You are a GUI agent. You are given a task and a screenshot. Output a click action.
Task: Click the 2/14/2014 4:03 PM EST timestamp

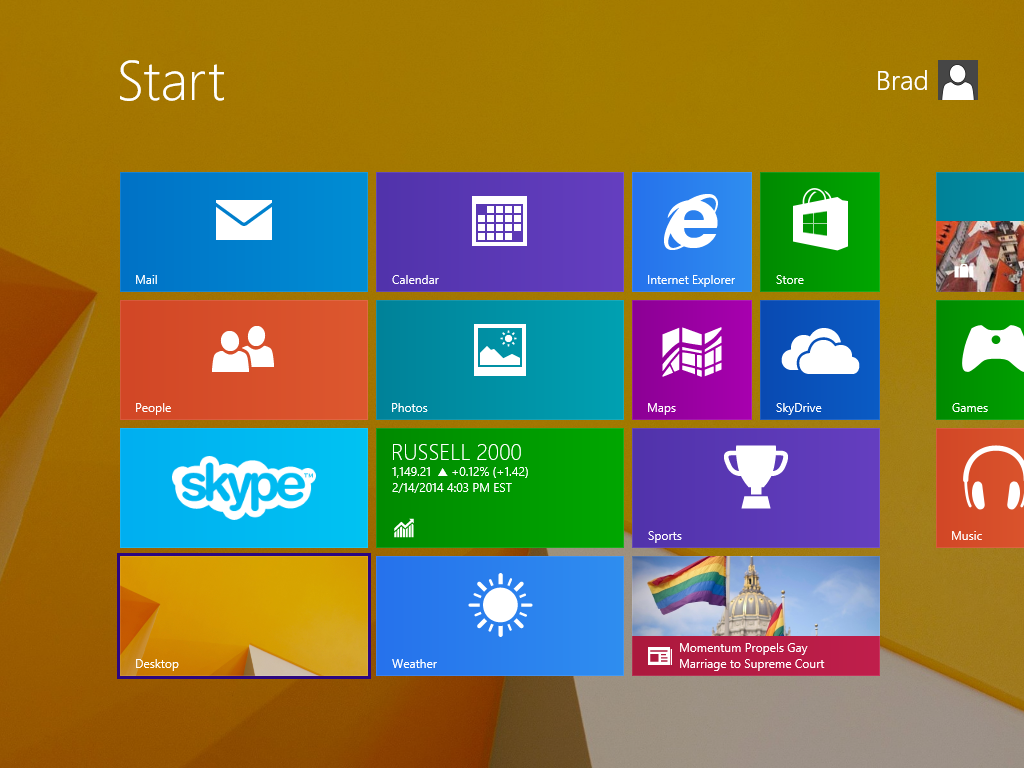[451, 488]
